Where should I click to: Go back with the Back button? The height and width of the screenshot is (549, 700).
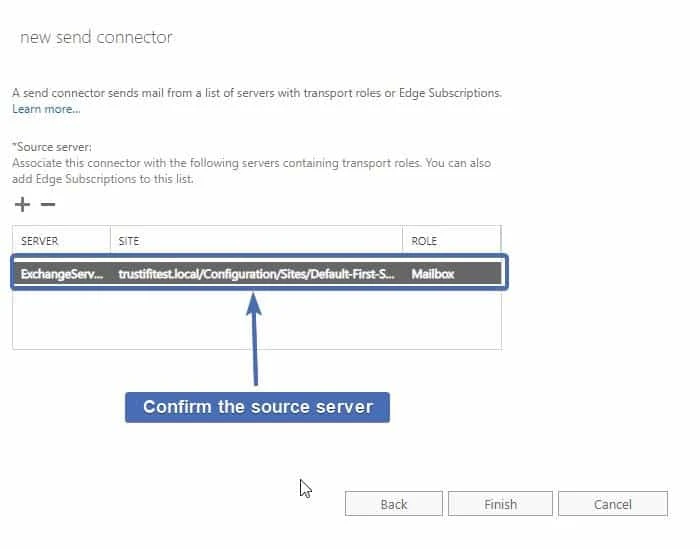coord(394,504)
